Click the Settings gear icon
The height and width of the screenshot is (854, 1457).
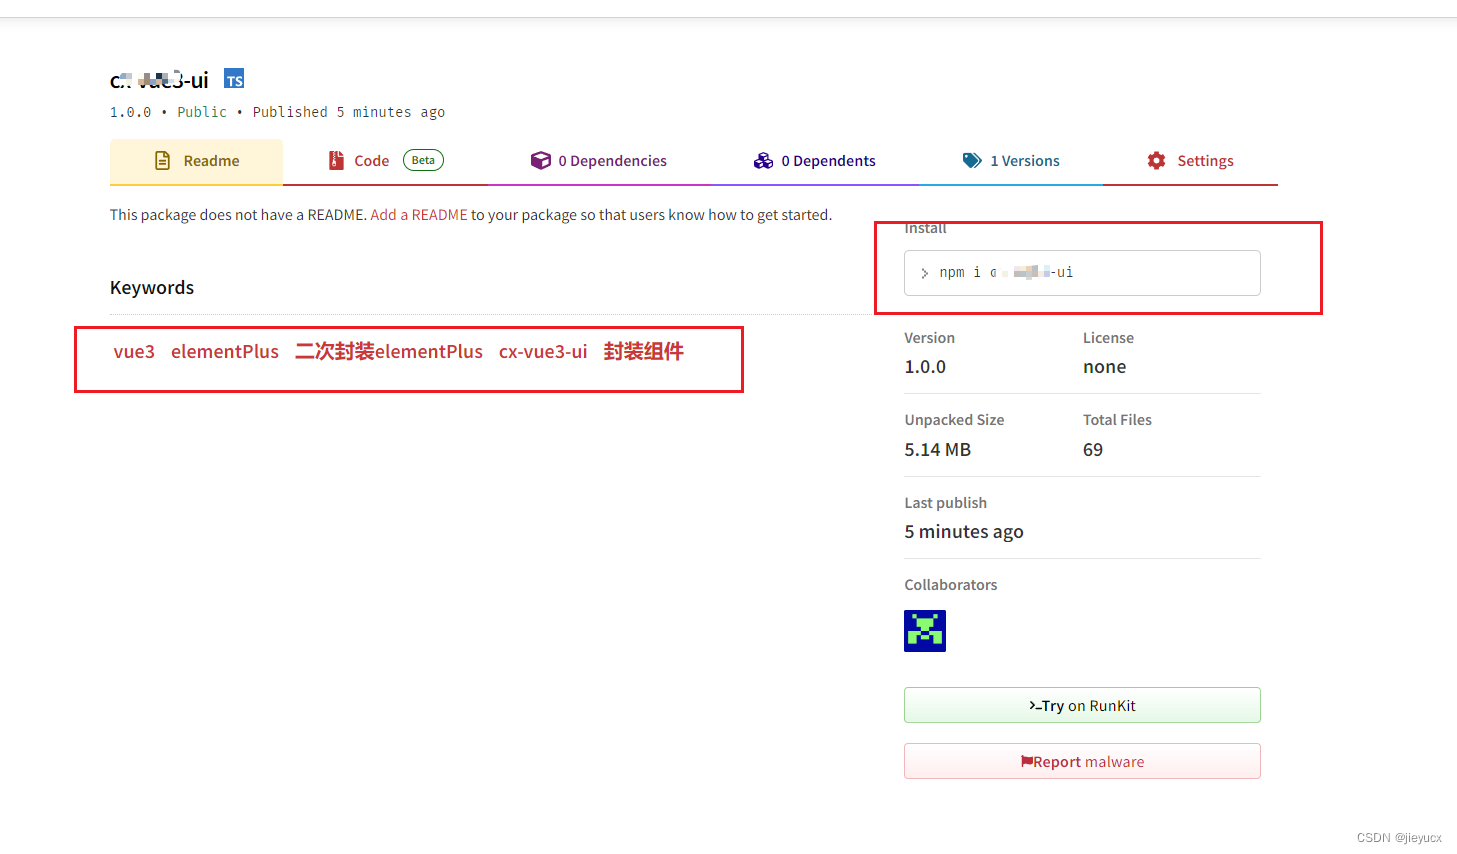point(1156,160)
